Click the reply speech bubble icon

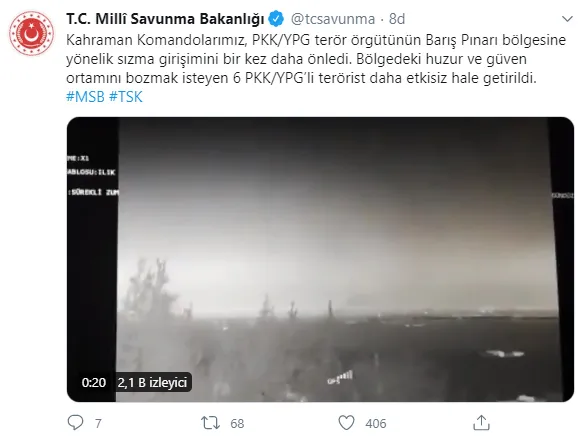(x=75, y=423)
